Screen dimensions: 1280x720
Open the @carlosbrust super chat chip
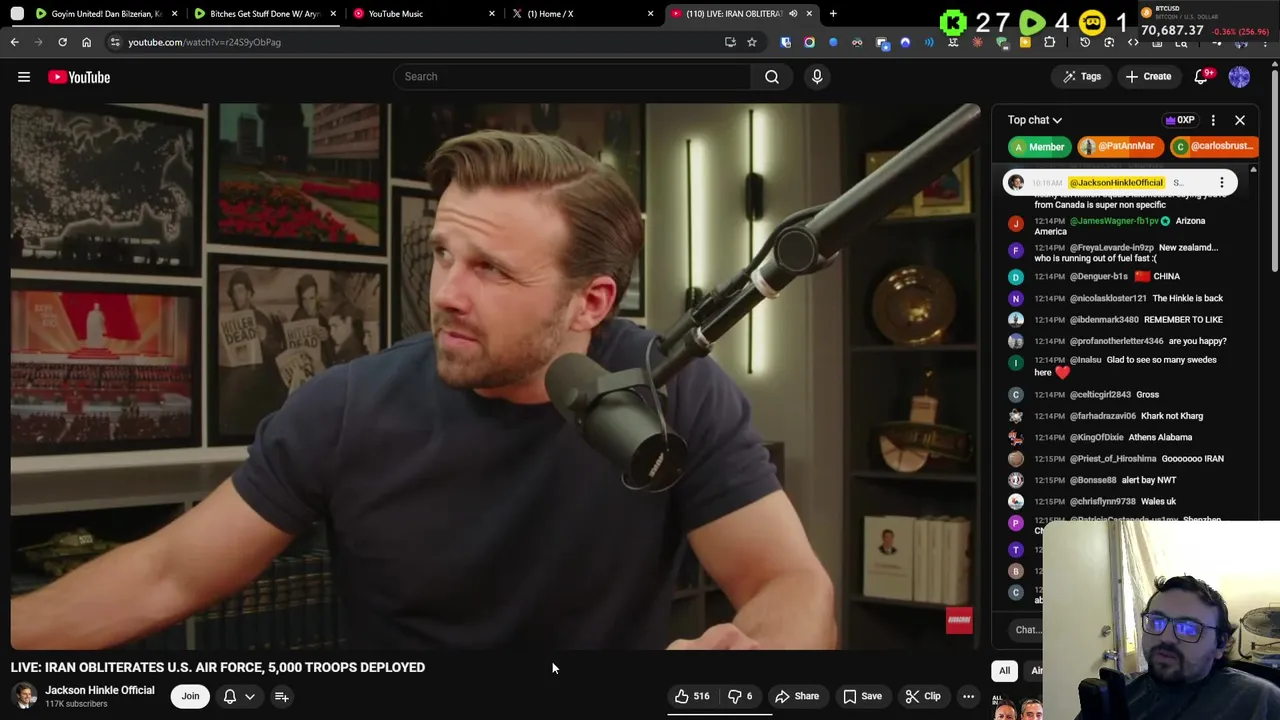click(x=1213, y=147)
